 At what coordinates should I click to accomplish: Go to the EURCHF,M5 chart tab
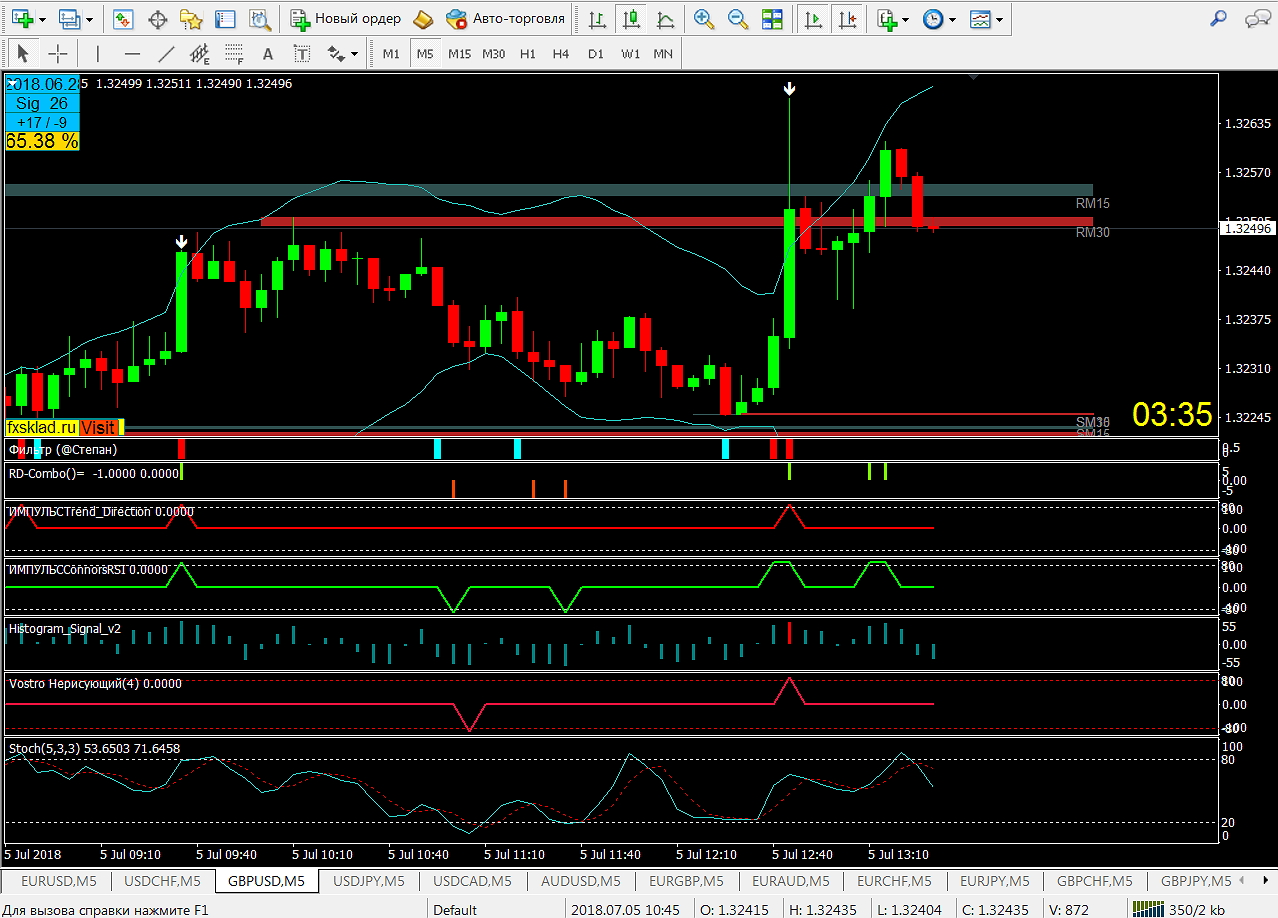[894, 881]
